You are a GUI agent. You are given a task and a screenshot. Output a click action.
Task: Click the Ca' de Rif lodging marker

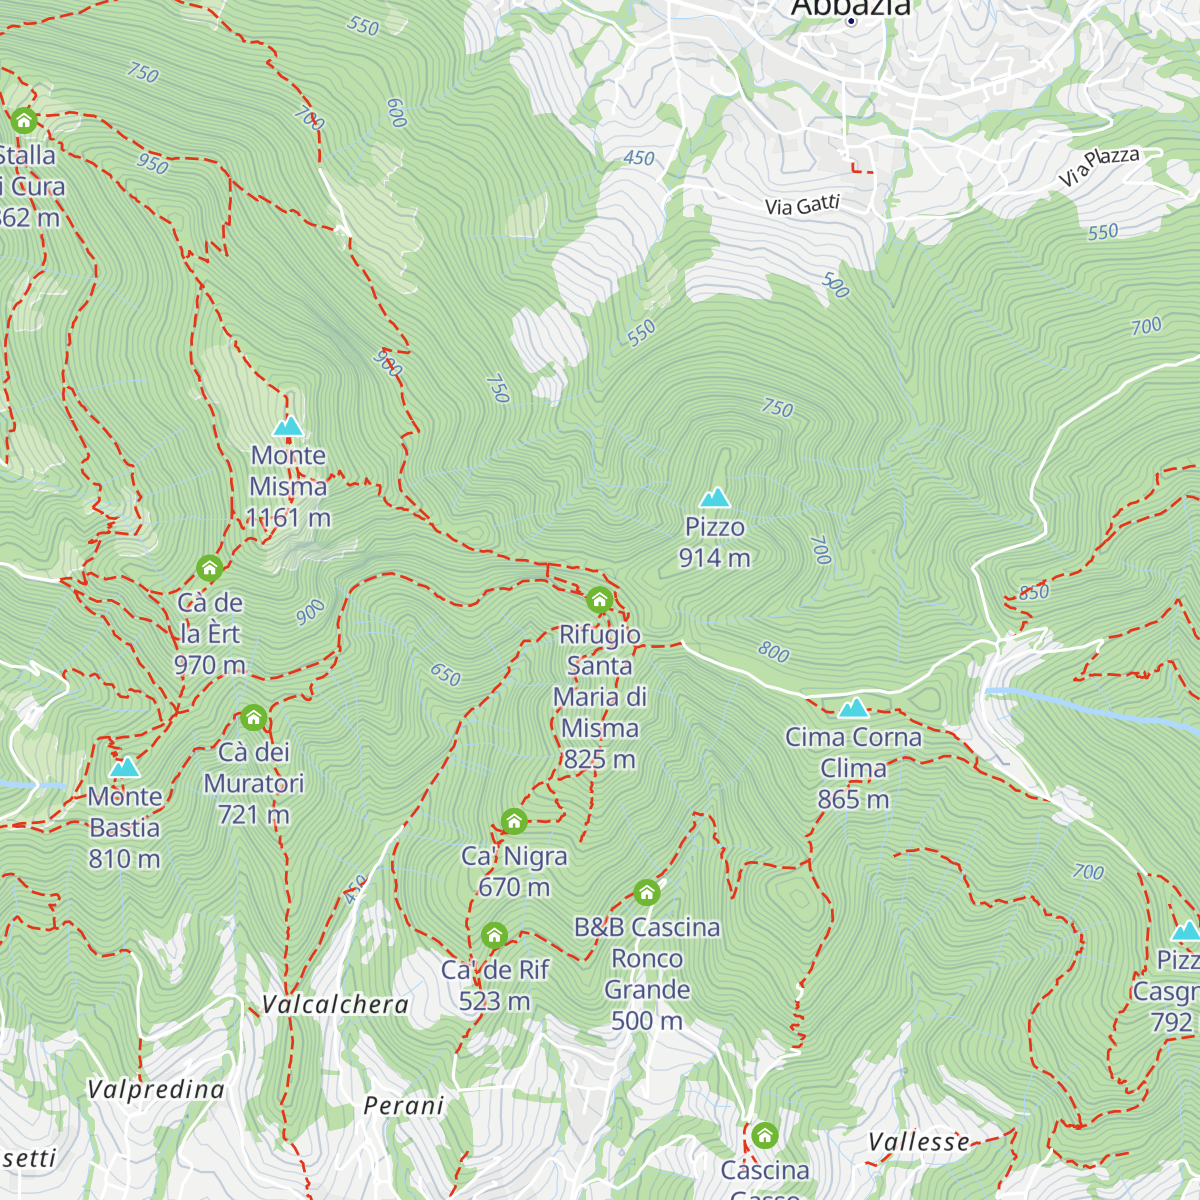[x=494, y=935]
